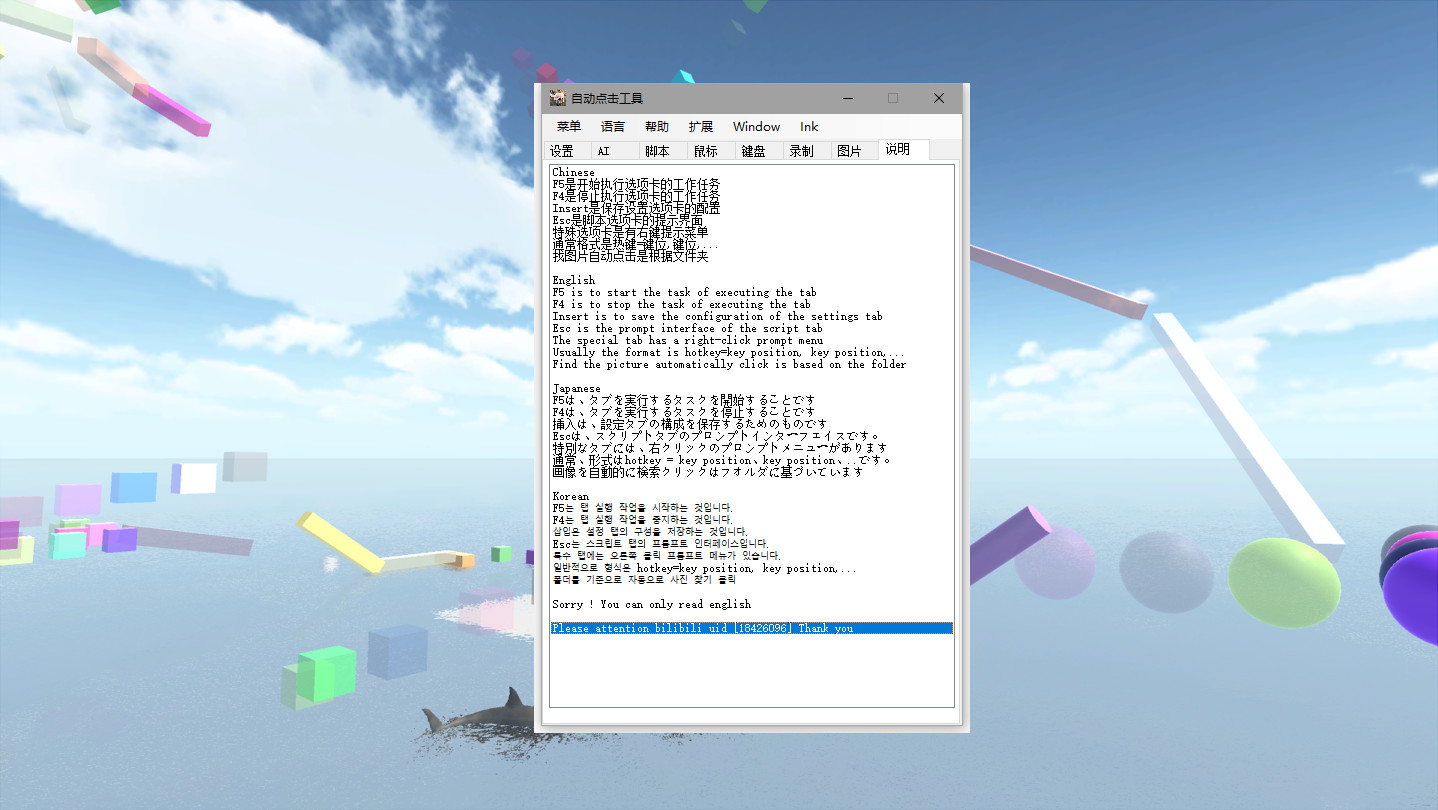This screenshot has height=810, width=1438.
Task: Click the auto-clicker app icon in the title bar
Action: coord(556,98)
